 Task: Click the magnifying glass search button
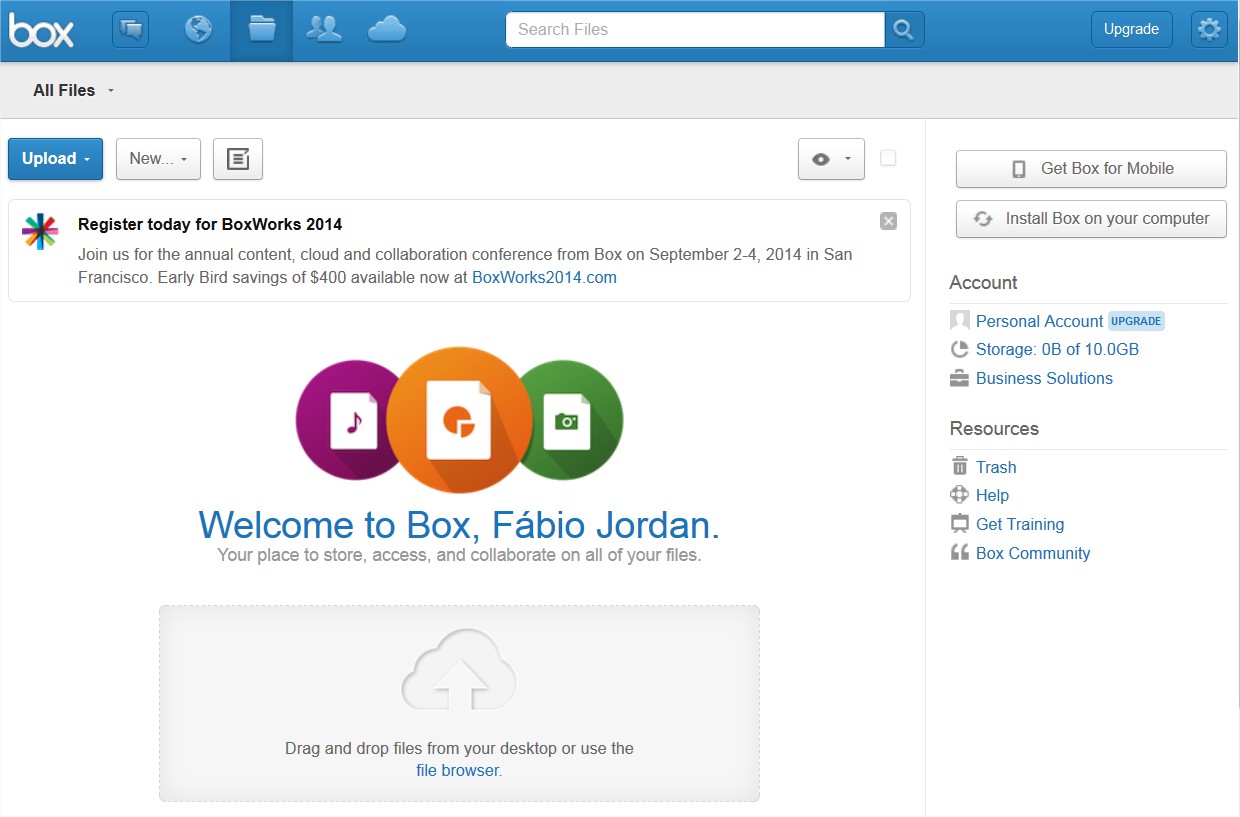[x=904, y=29]
